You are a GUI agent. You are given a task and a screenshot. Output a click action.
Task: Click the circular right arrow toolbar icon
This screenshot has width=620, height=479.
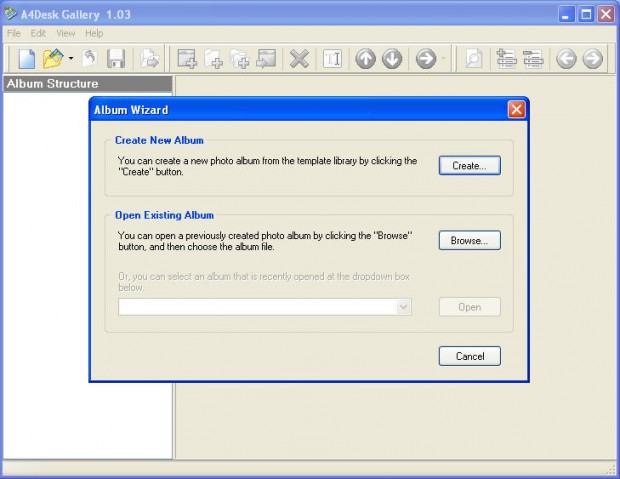(426, 59)
